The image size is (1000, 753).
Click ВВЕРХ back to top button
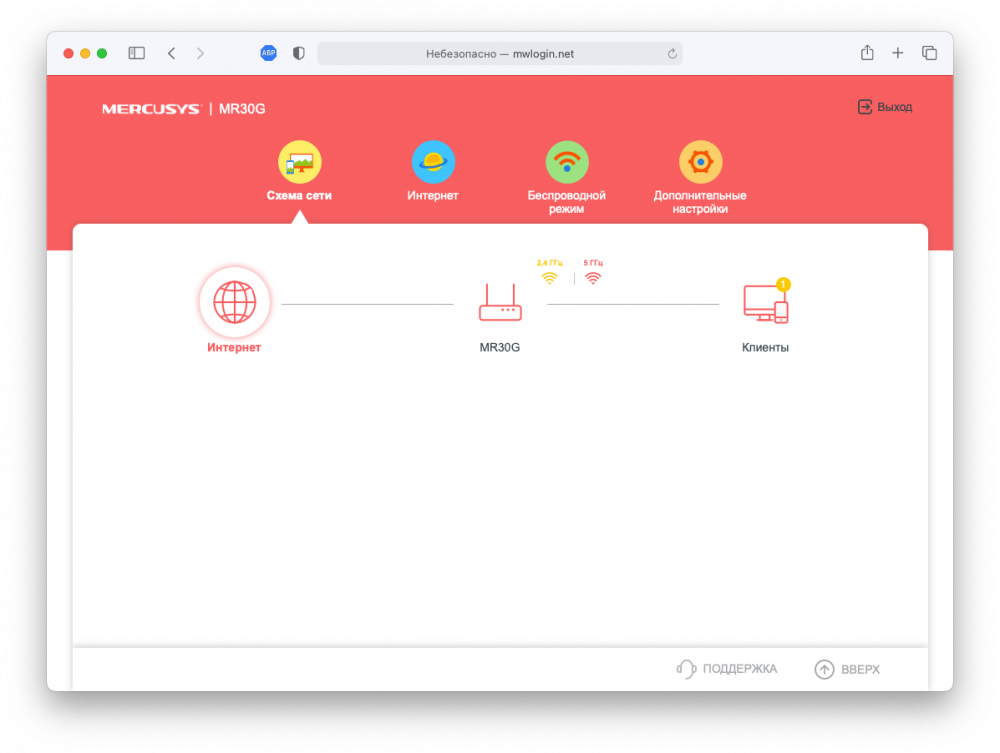tap(847, 669)
